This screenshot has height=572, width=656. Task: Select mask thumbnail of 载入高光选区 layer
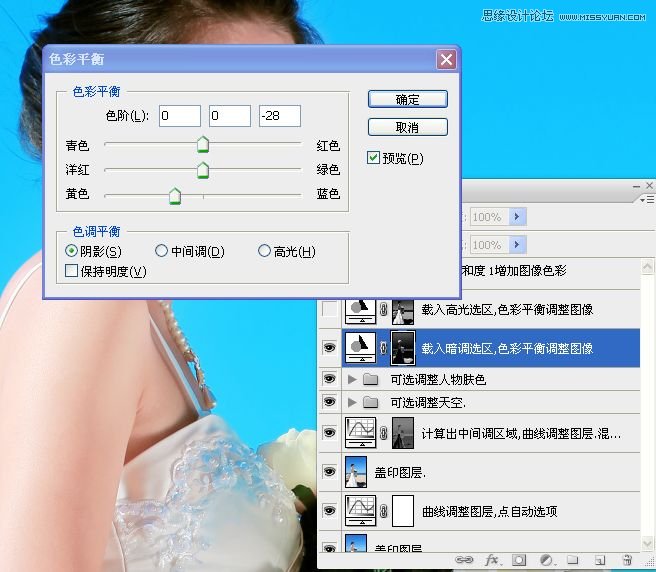tap(403, 312)
